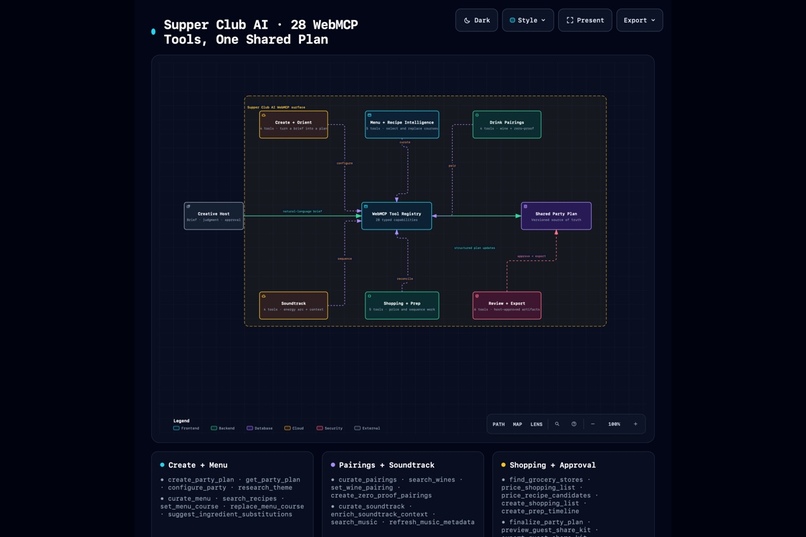The width and height of the screenshot is (806, 537).
Task: Select the Review + Export node
Action: (x=507, y=305)
